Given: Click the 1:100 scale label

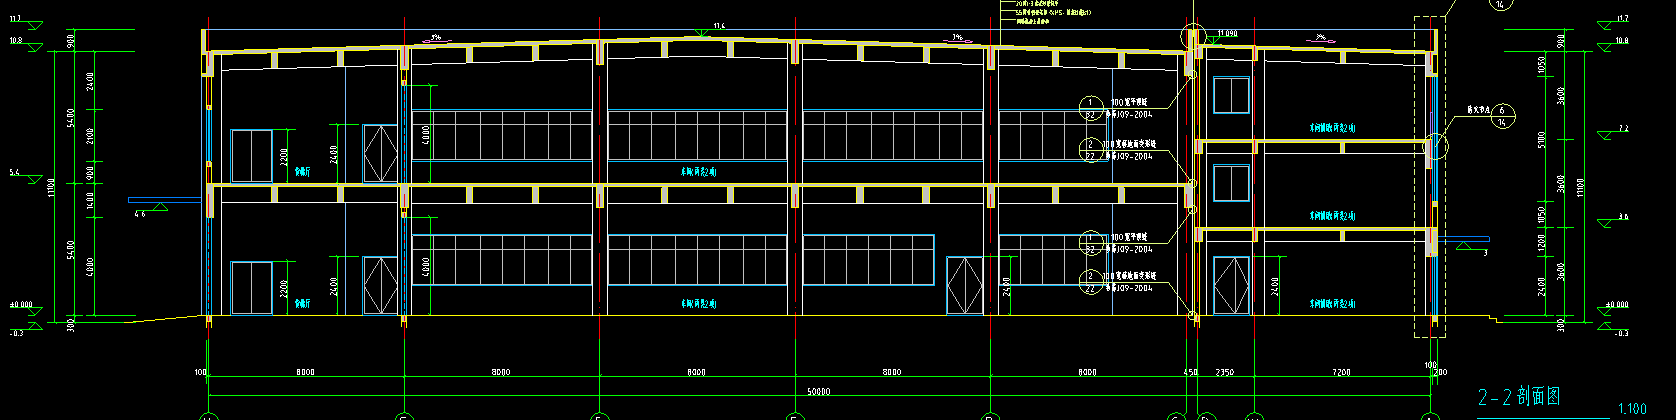Looking at the screenshot, I should click(x=1631, y=409).
